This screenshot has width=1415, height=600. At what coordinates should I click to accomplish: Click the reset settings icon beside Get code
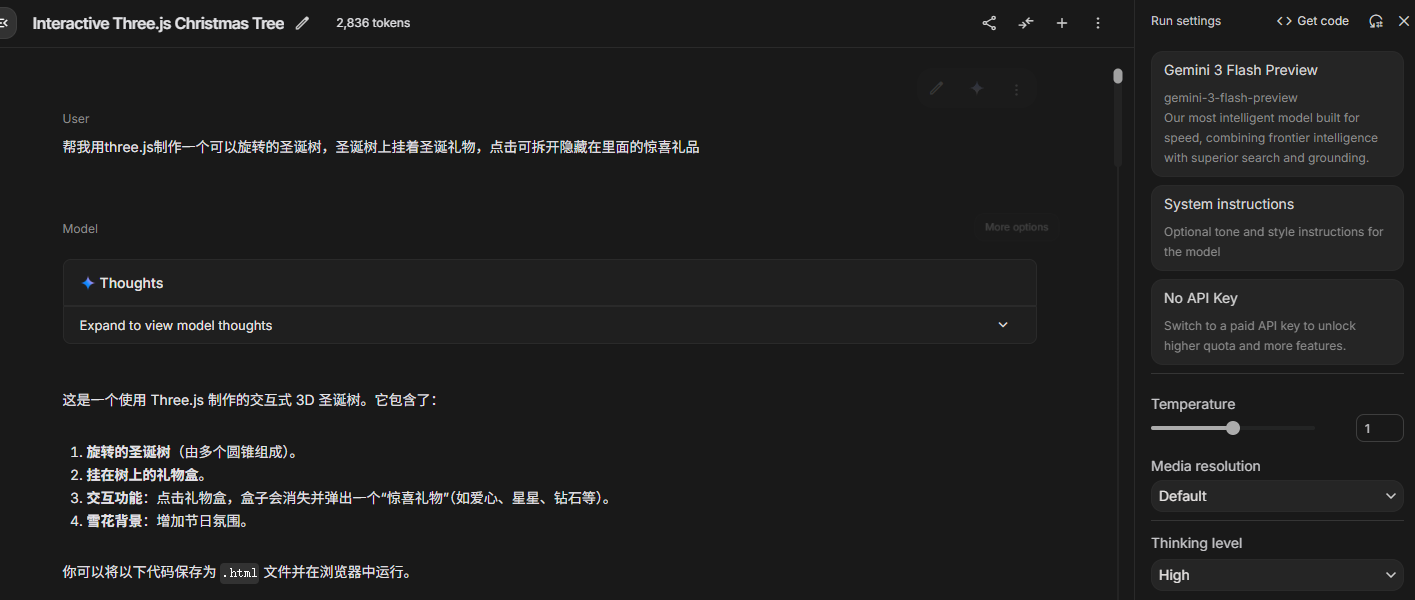[x=1376, y=21]
